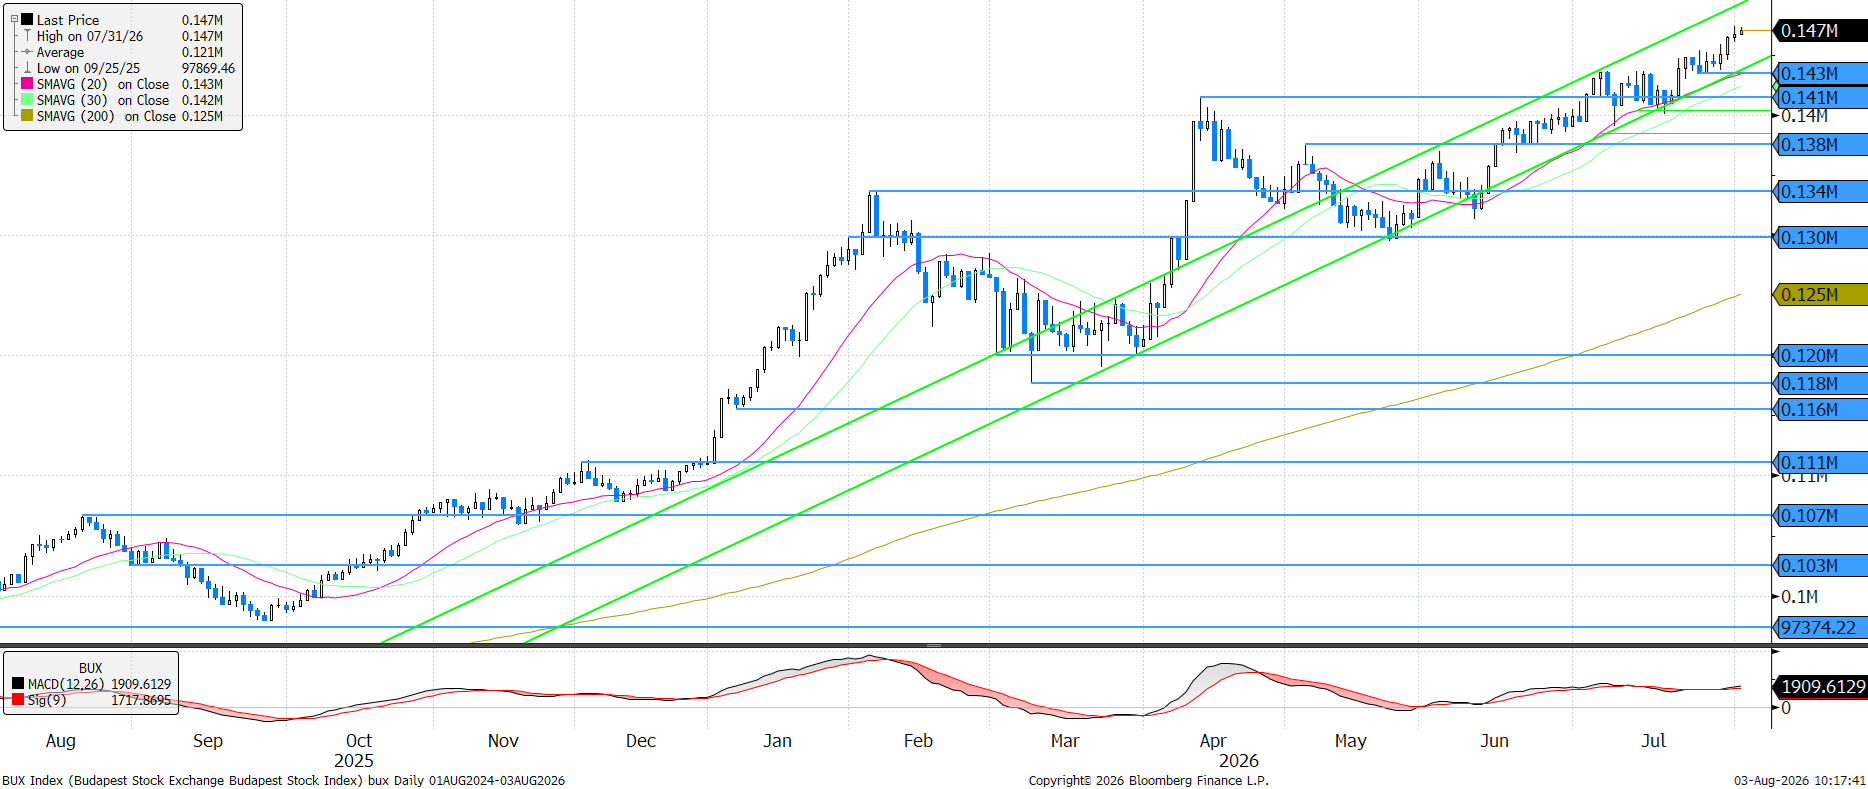Click the Low marker icon in legend

27,68
